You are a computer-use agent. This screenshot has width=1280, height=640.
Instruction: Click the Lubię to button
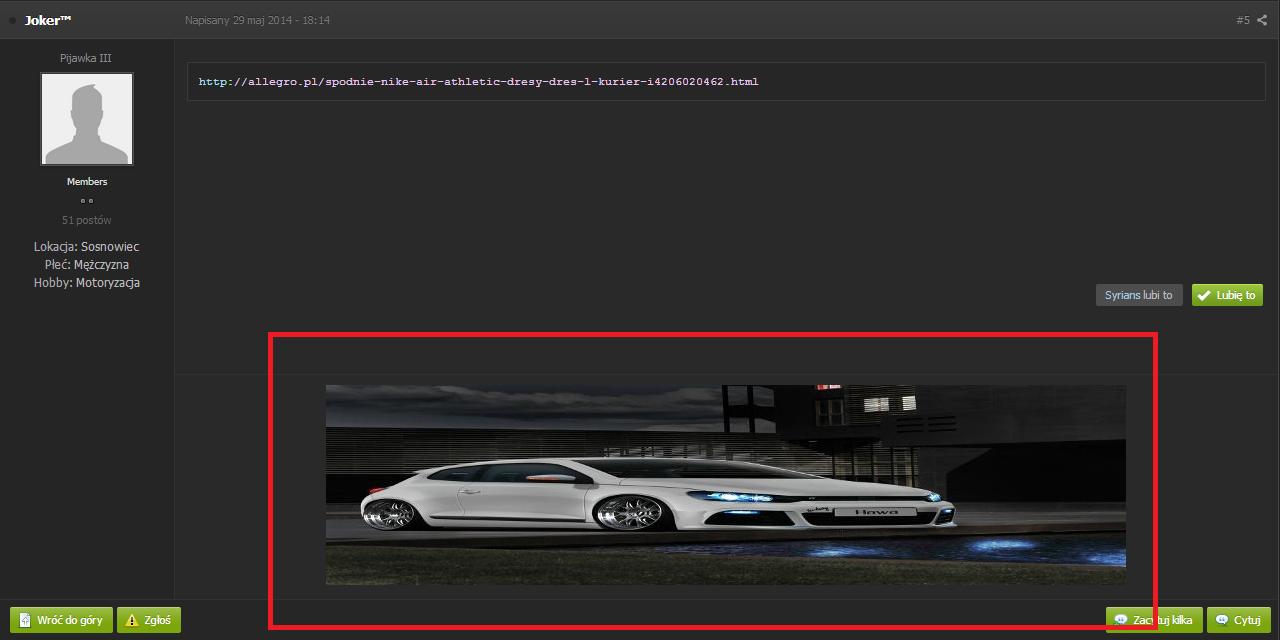(1227, 295)
